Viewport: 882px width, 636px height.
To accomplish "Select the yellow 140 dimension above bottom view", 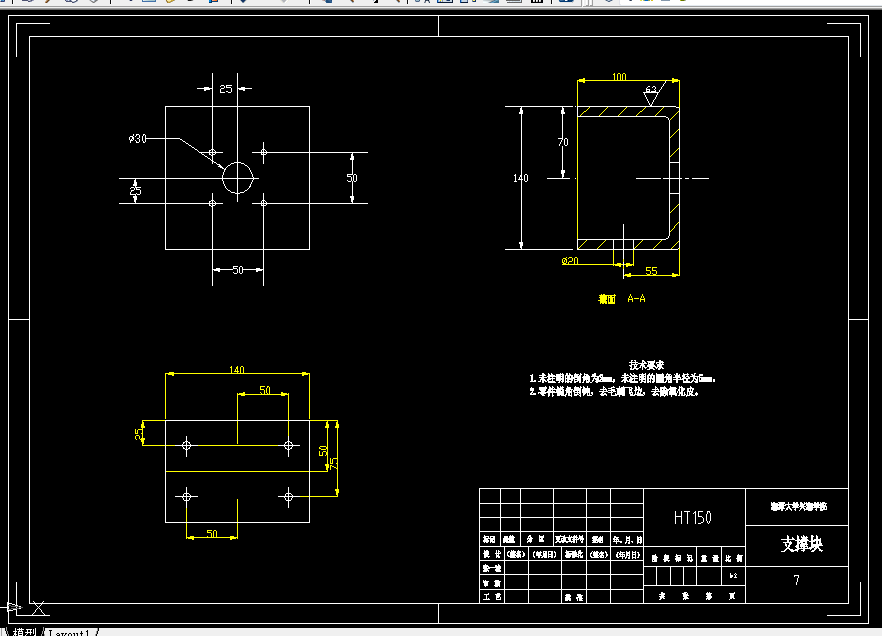I will point(237,369).
